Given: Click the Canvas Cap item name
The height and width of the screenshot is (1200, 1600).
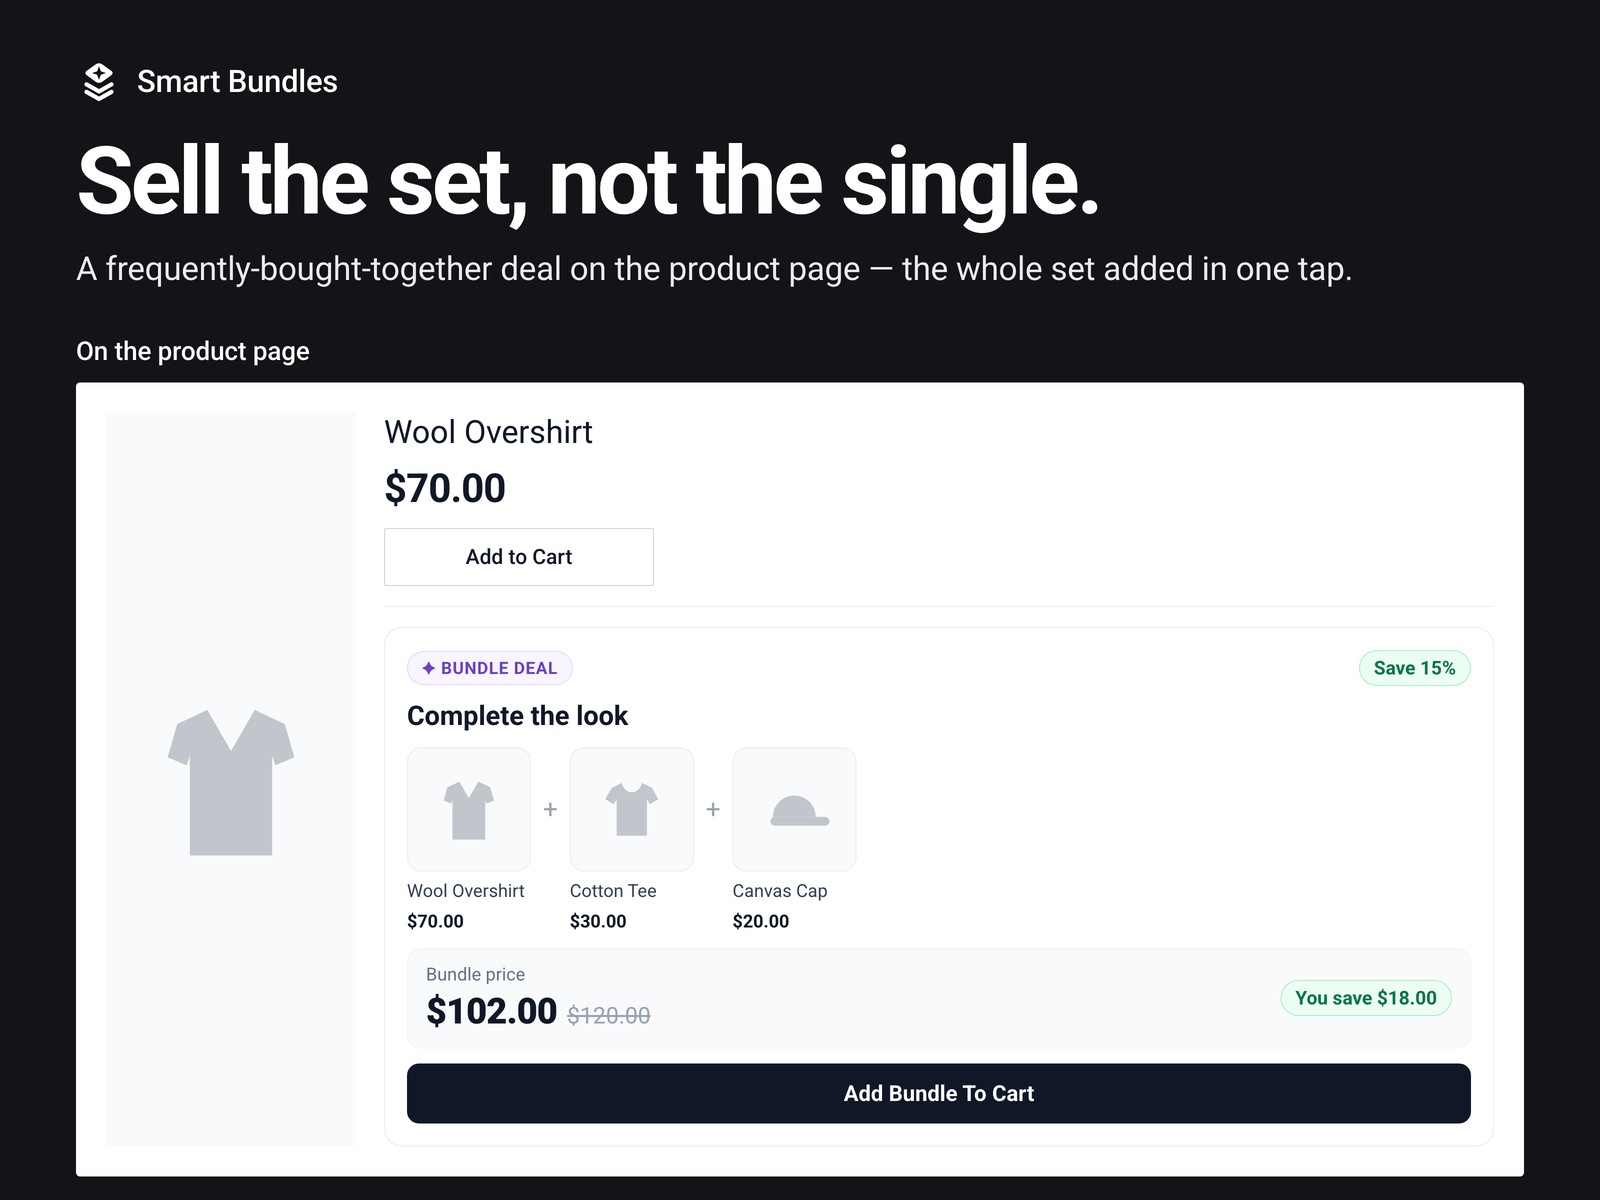Looking at the screenshot, I should pyautogui.click(x=780, y=891).
